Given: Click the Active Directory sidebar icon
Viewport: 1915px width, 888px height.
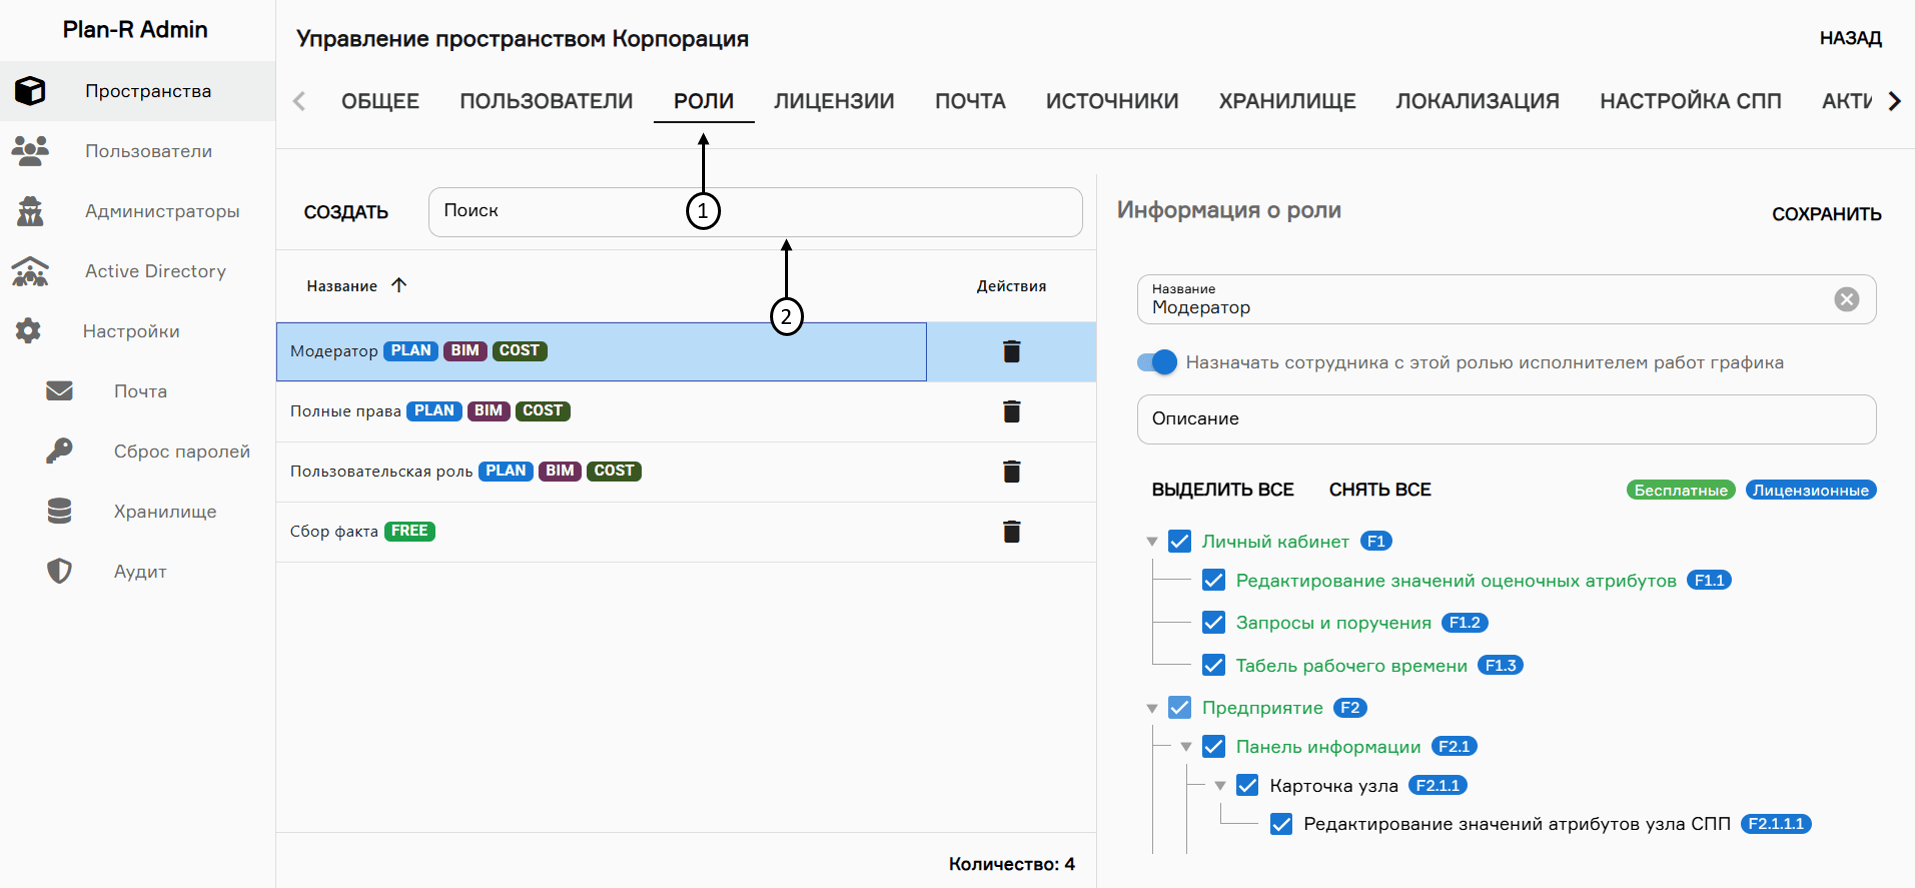Looking at the screenshot, I should 30,270.
